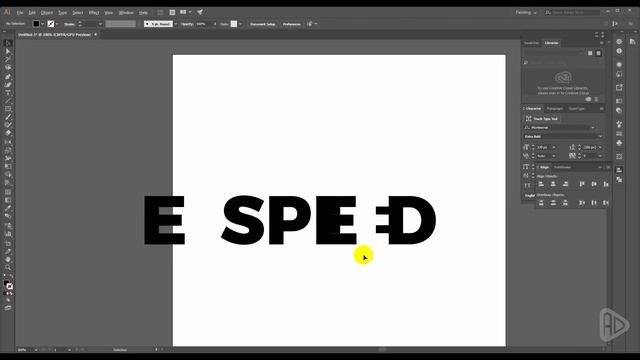Viewport: 640px width, 360px height.
Task: Open the font size dropdown
Action: coord(554,147)
